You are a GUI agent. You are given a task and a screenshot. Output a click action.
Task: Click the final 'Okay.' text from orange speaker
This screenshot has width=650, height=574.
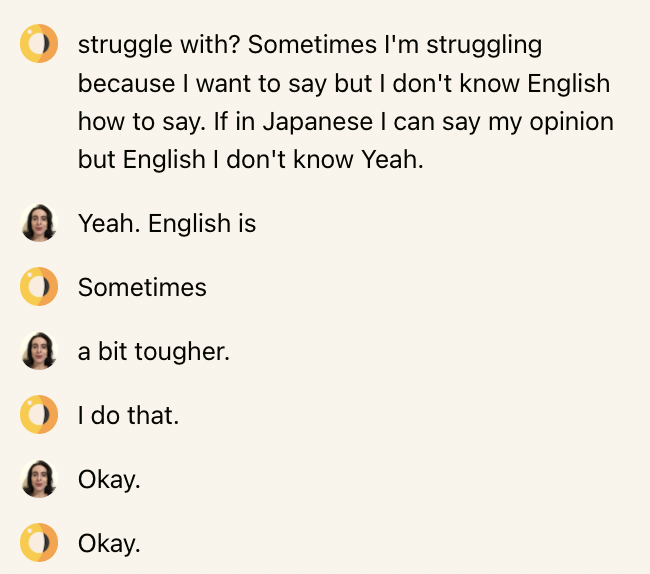[x=109, y=544]
